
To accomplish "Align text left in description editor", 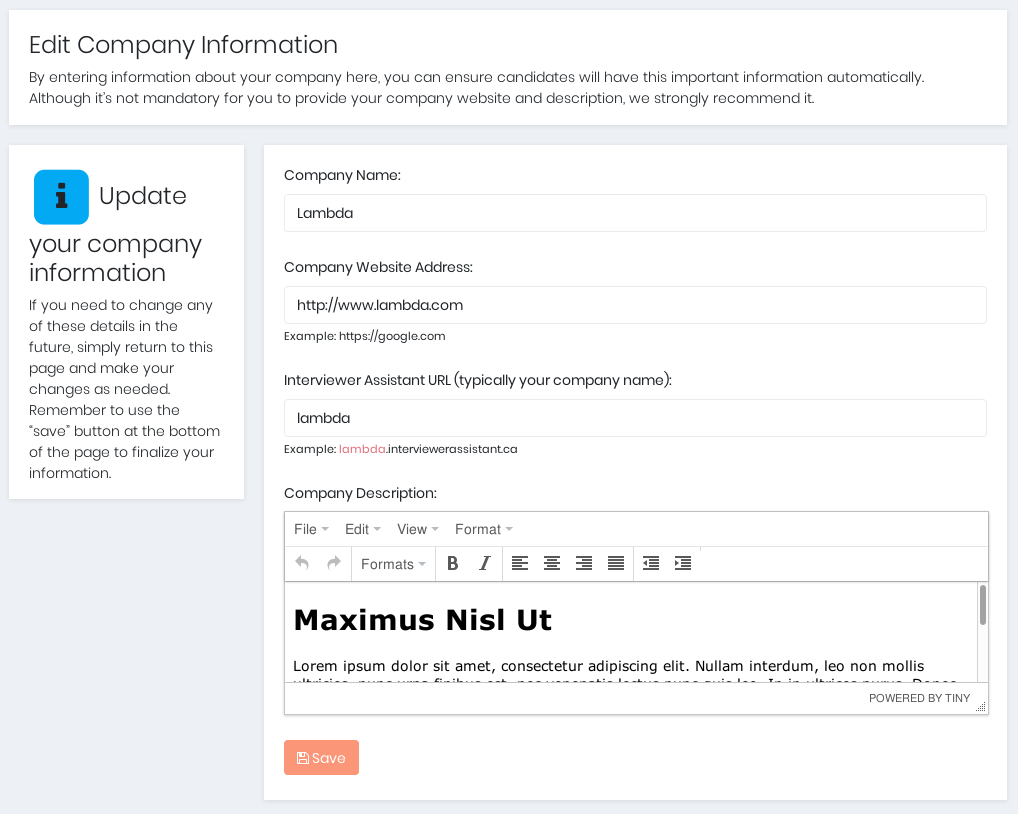I will click(520, 564).
